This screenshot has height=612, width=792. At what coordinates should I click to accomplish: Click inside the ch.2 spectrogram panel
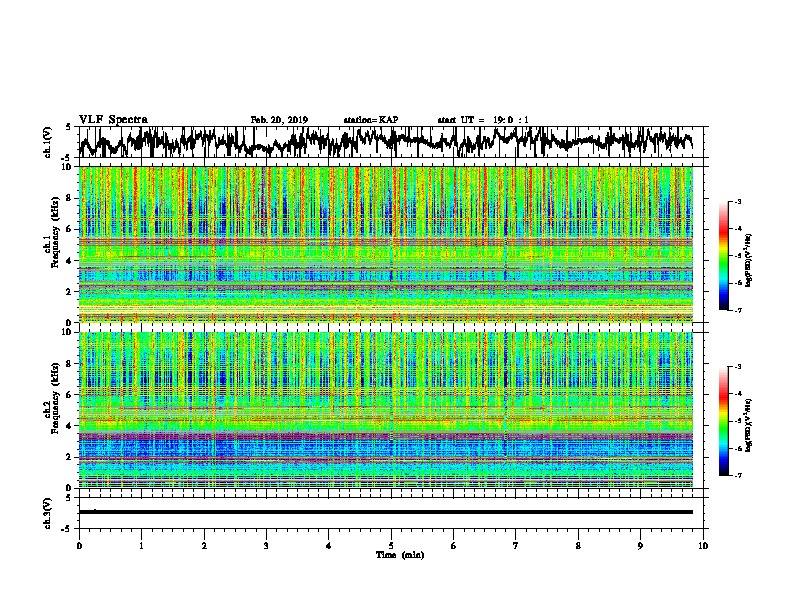point(386,410)
